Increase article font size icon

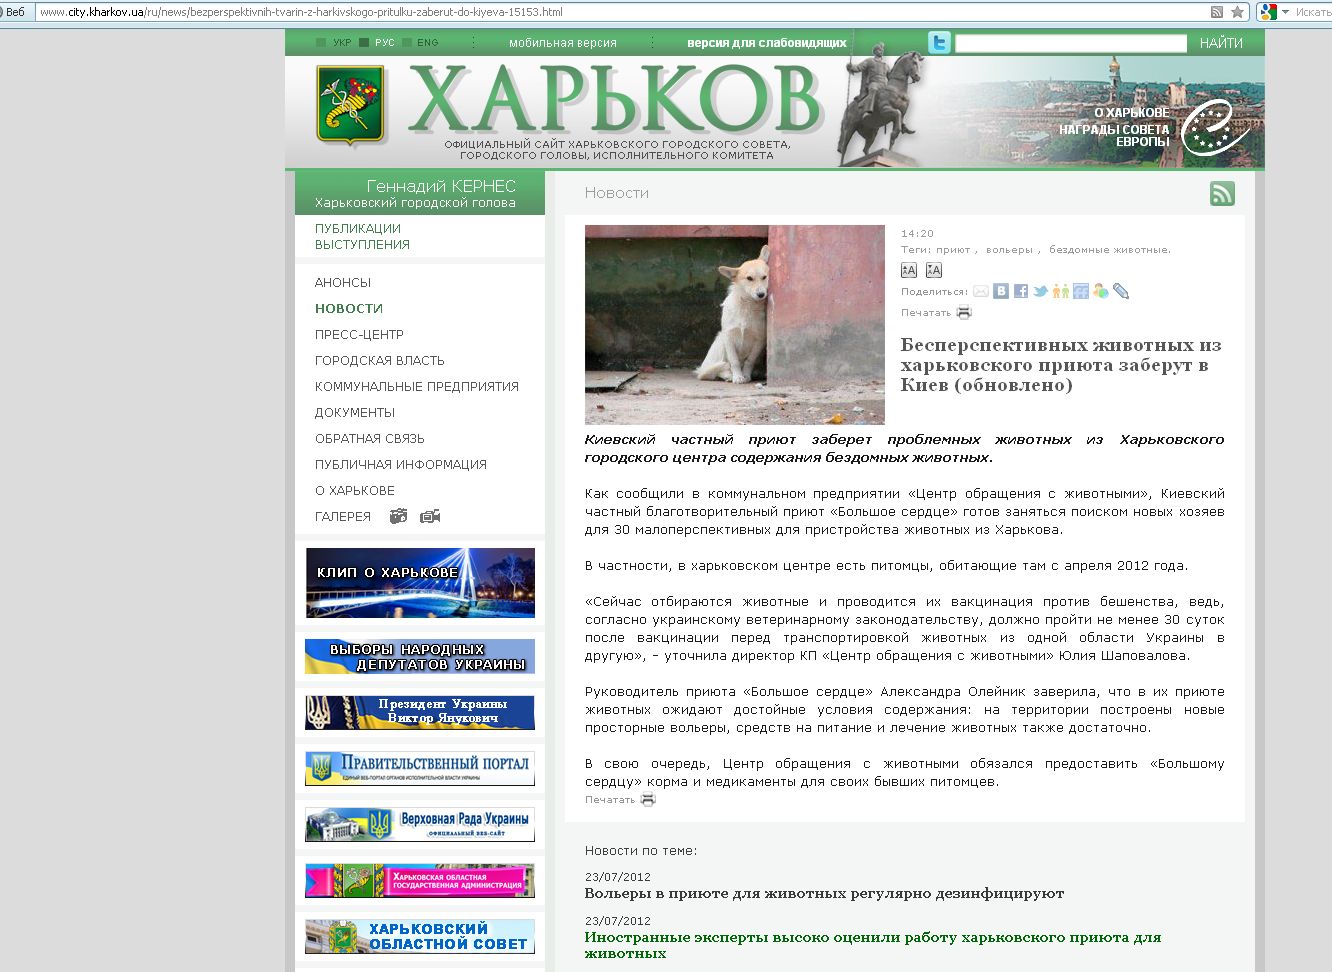pyautogui.click(x=909, y=270)
